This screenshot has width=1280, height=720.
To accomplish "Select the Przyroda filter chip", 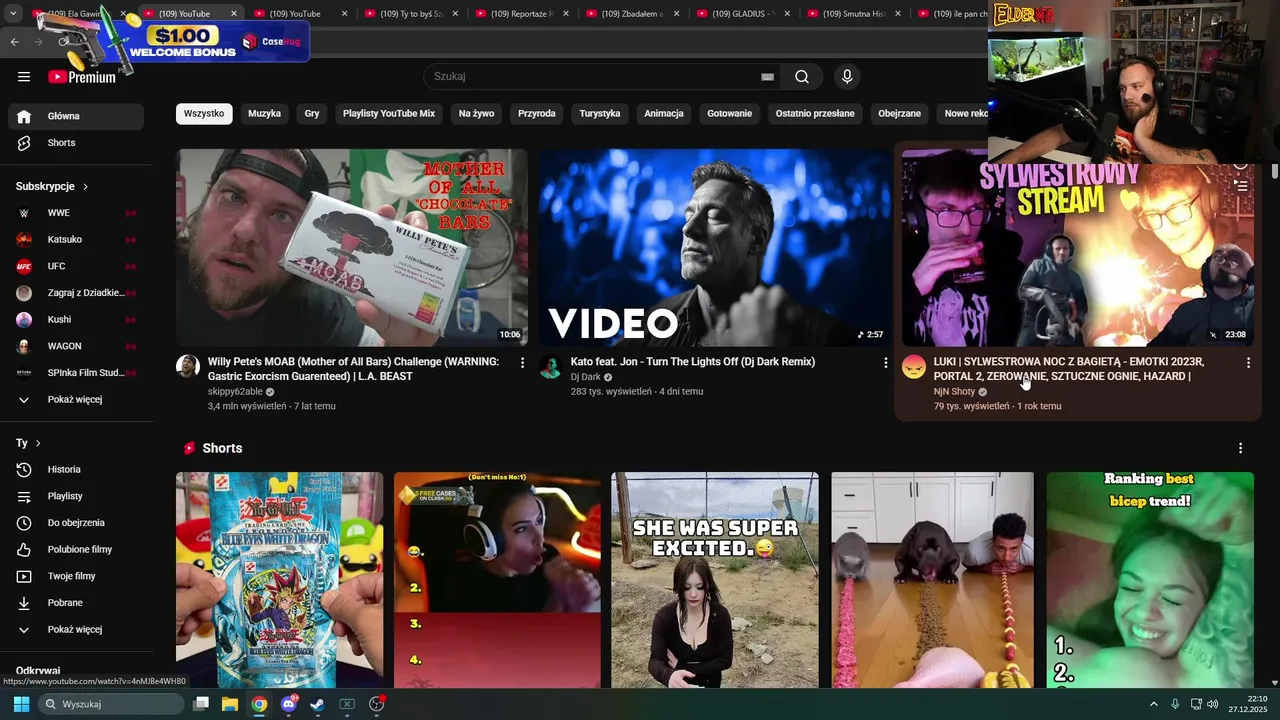I will [x=537, y=114].
